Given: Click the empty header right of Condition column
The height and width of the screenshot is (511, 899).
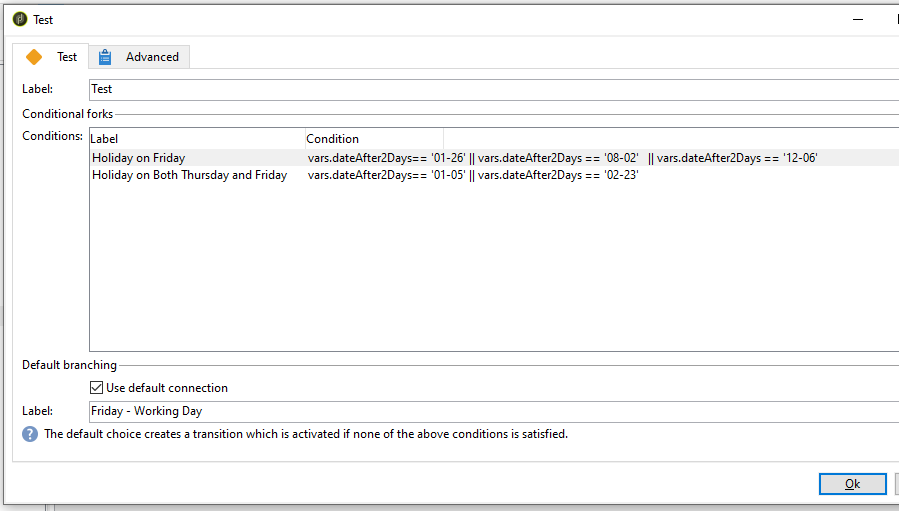Looking at the screenshot, I should click(670, 139).
